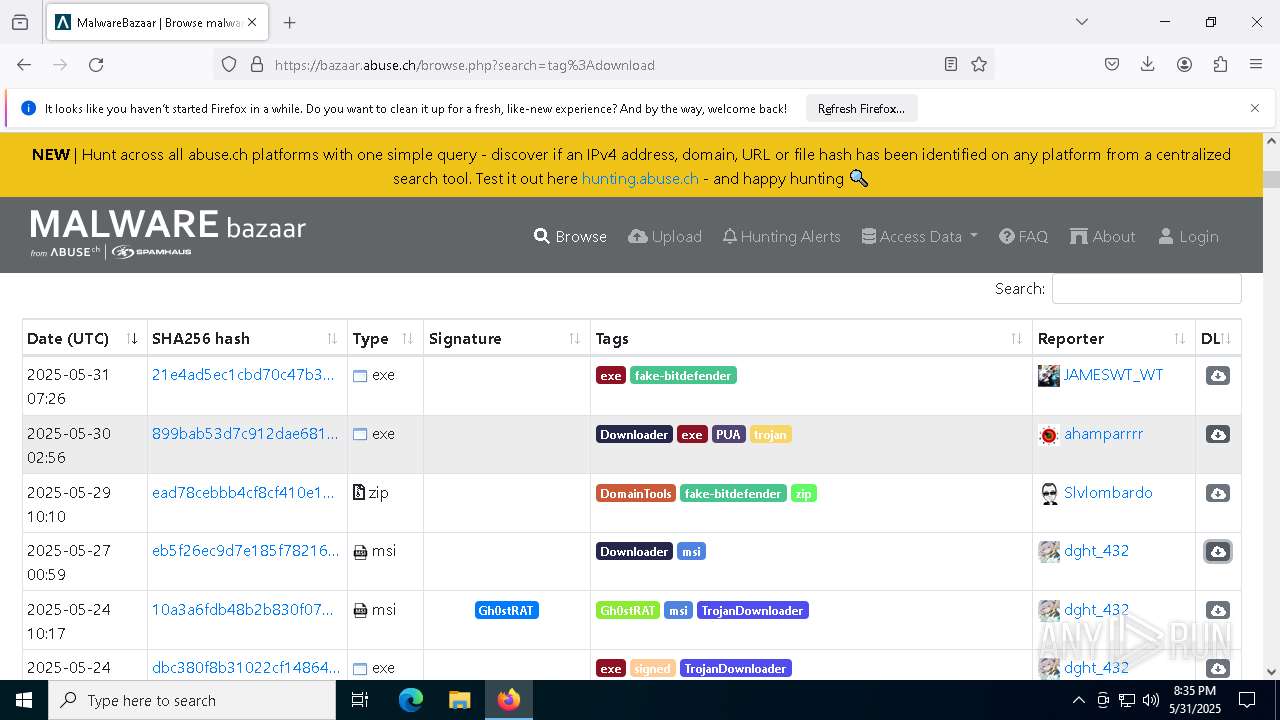Filter by the DomainTools tag
This screenshot has width=1280, height=720.
tap(636, 494)
